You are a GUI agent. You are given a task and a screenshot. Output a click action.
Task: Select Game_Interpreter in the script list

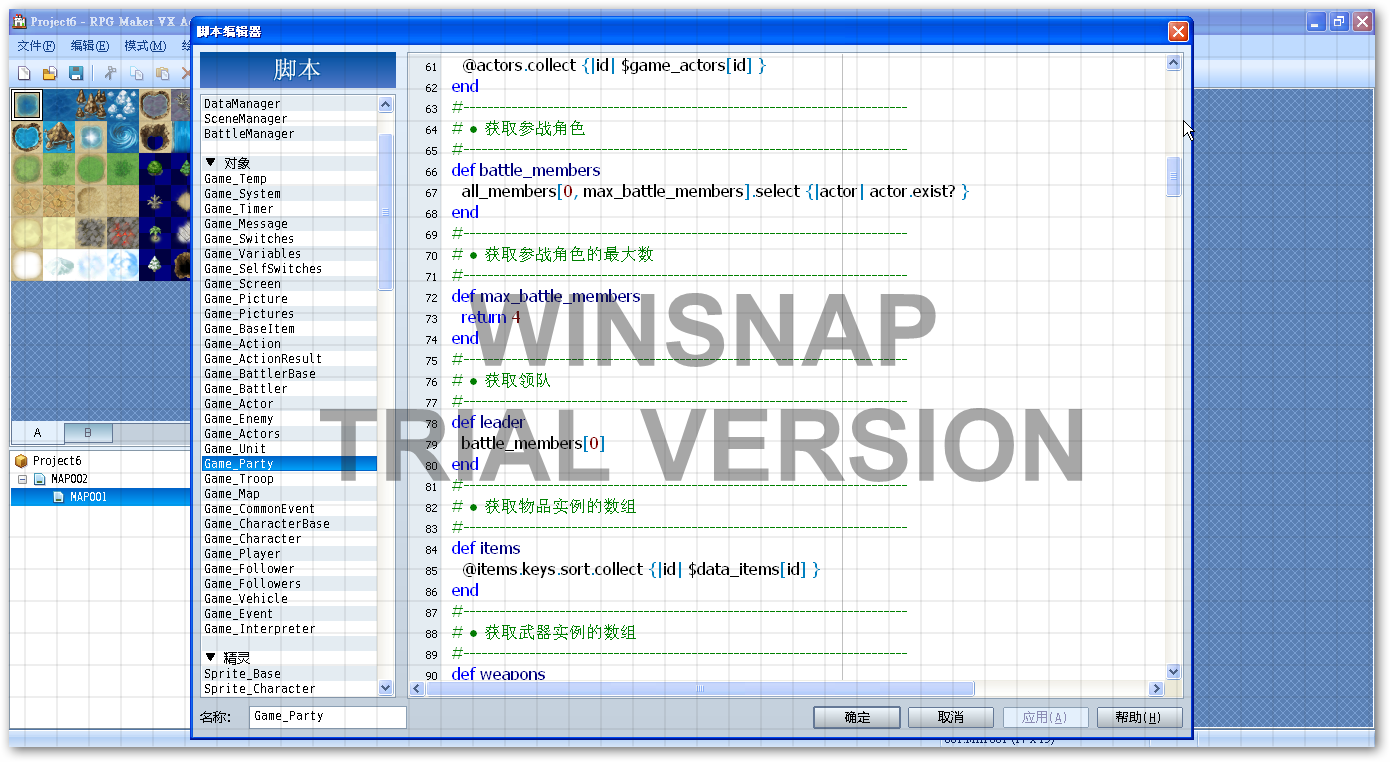(x=289, y=629)
